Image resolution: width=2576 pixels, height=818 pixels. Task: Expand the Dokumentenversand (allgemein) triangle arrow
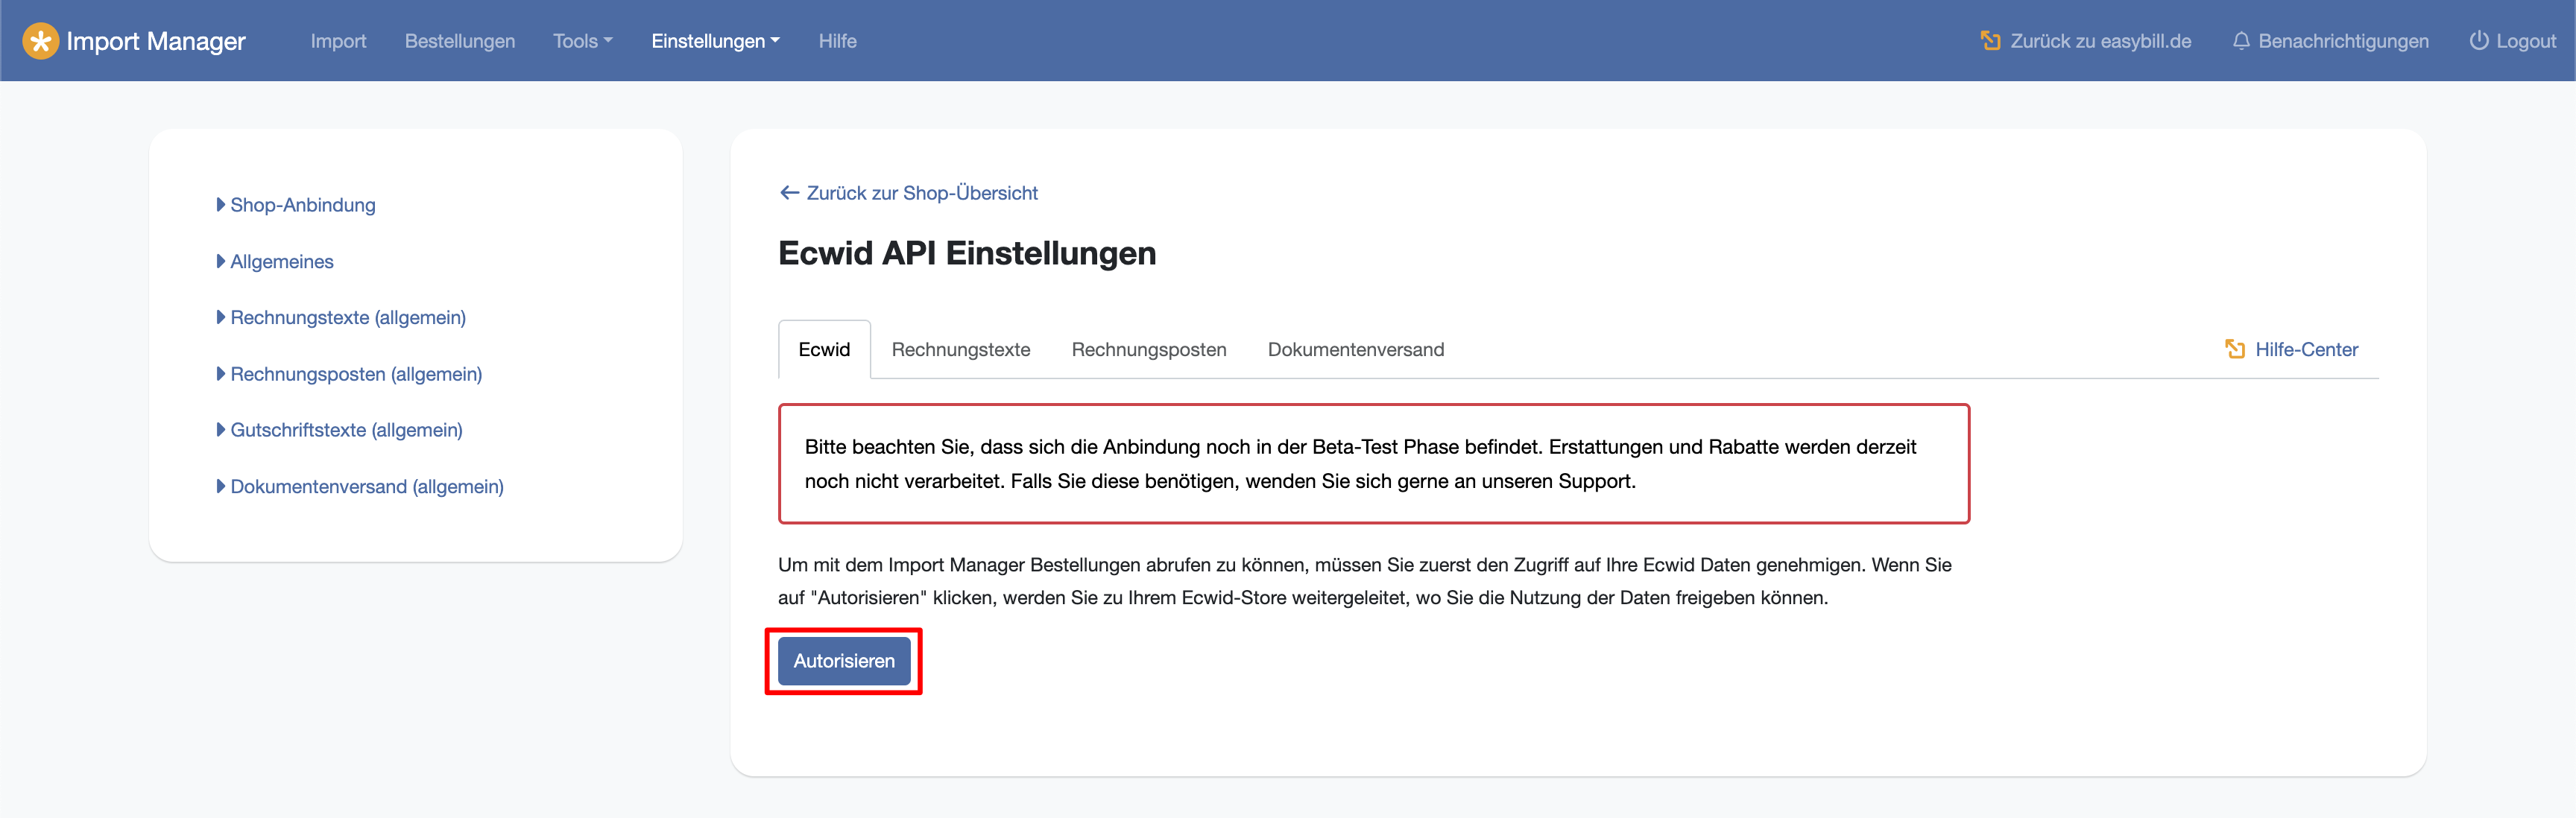click(221, 486)
